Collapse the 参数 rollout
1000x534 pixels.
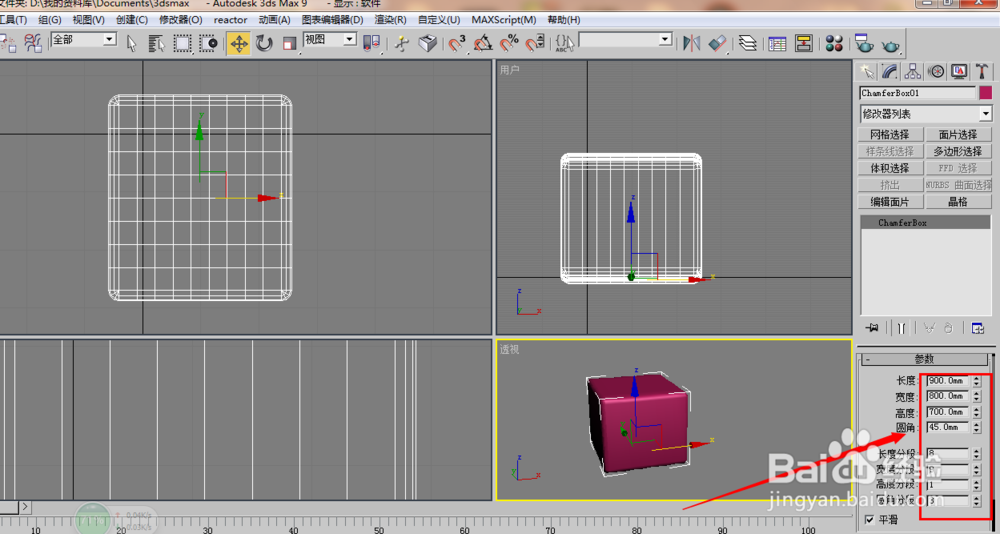tap(924, 360)
